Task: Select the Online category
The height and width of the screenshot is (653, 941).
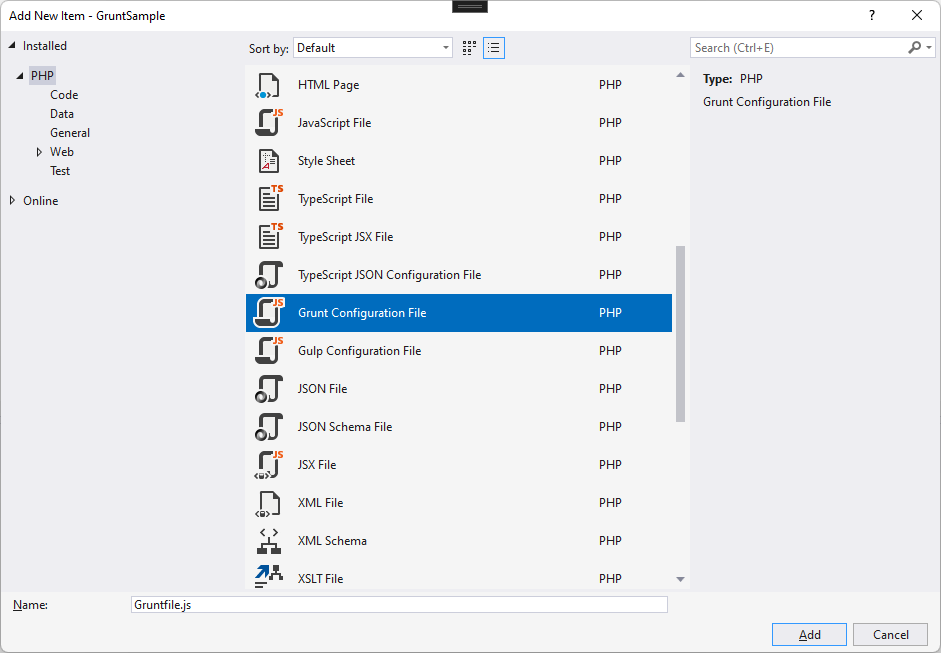Action: pos(41,201)
